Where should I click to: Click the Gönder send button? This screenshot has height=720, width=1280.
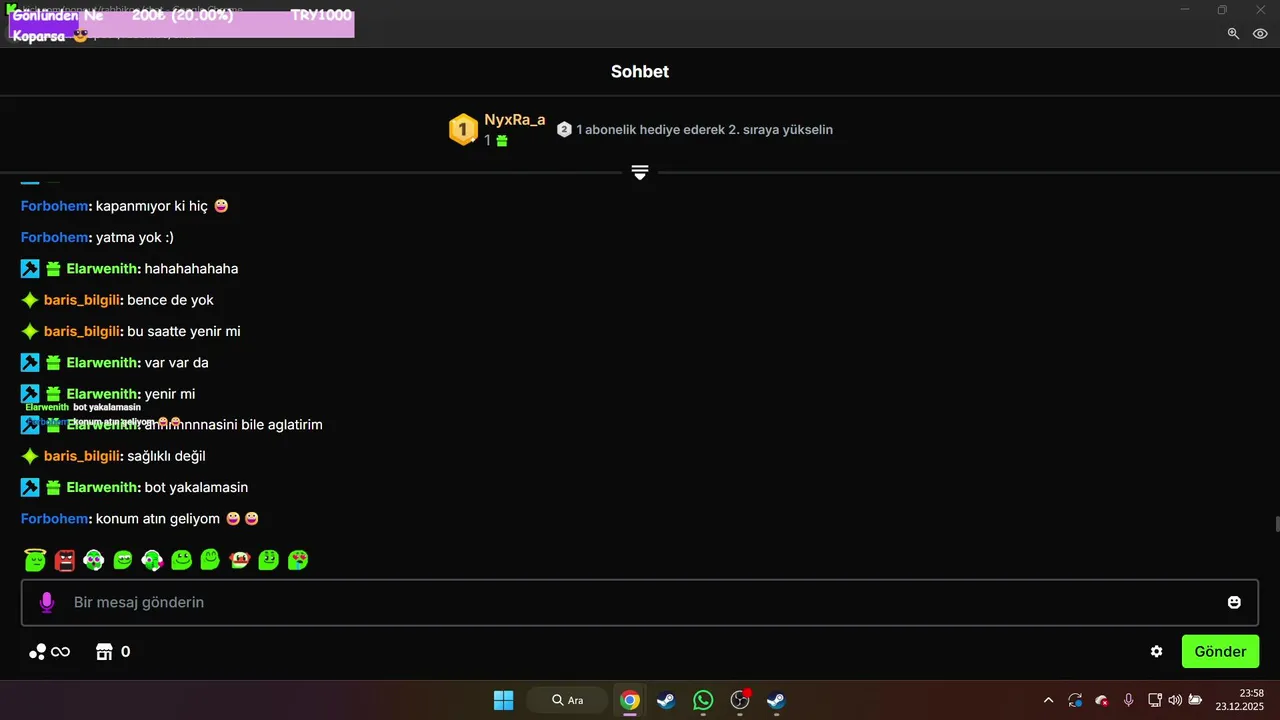pyautogui.click(x=1220, y=651)
